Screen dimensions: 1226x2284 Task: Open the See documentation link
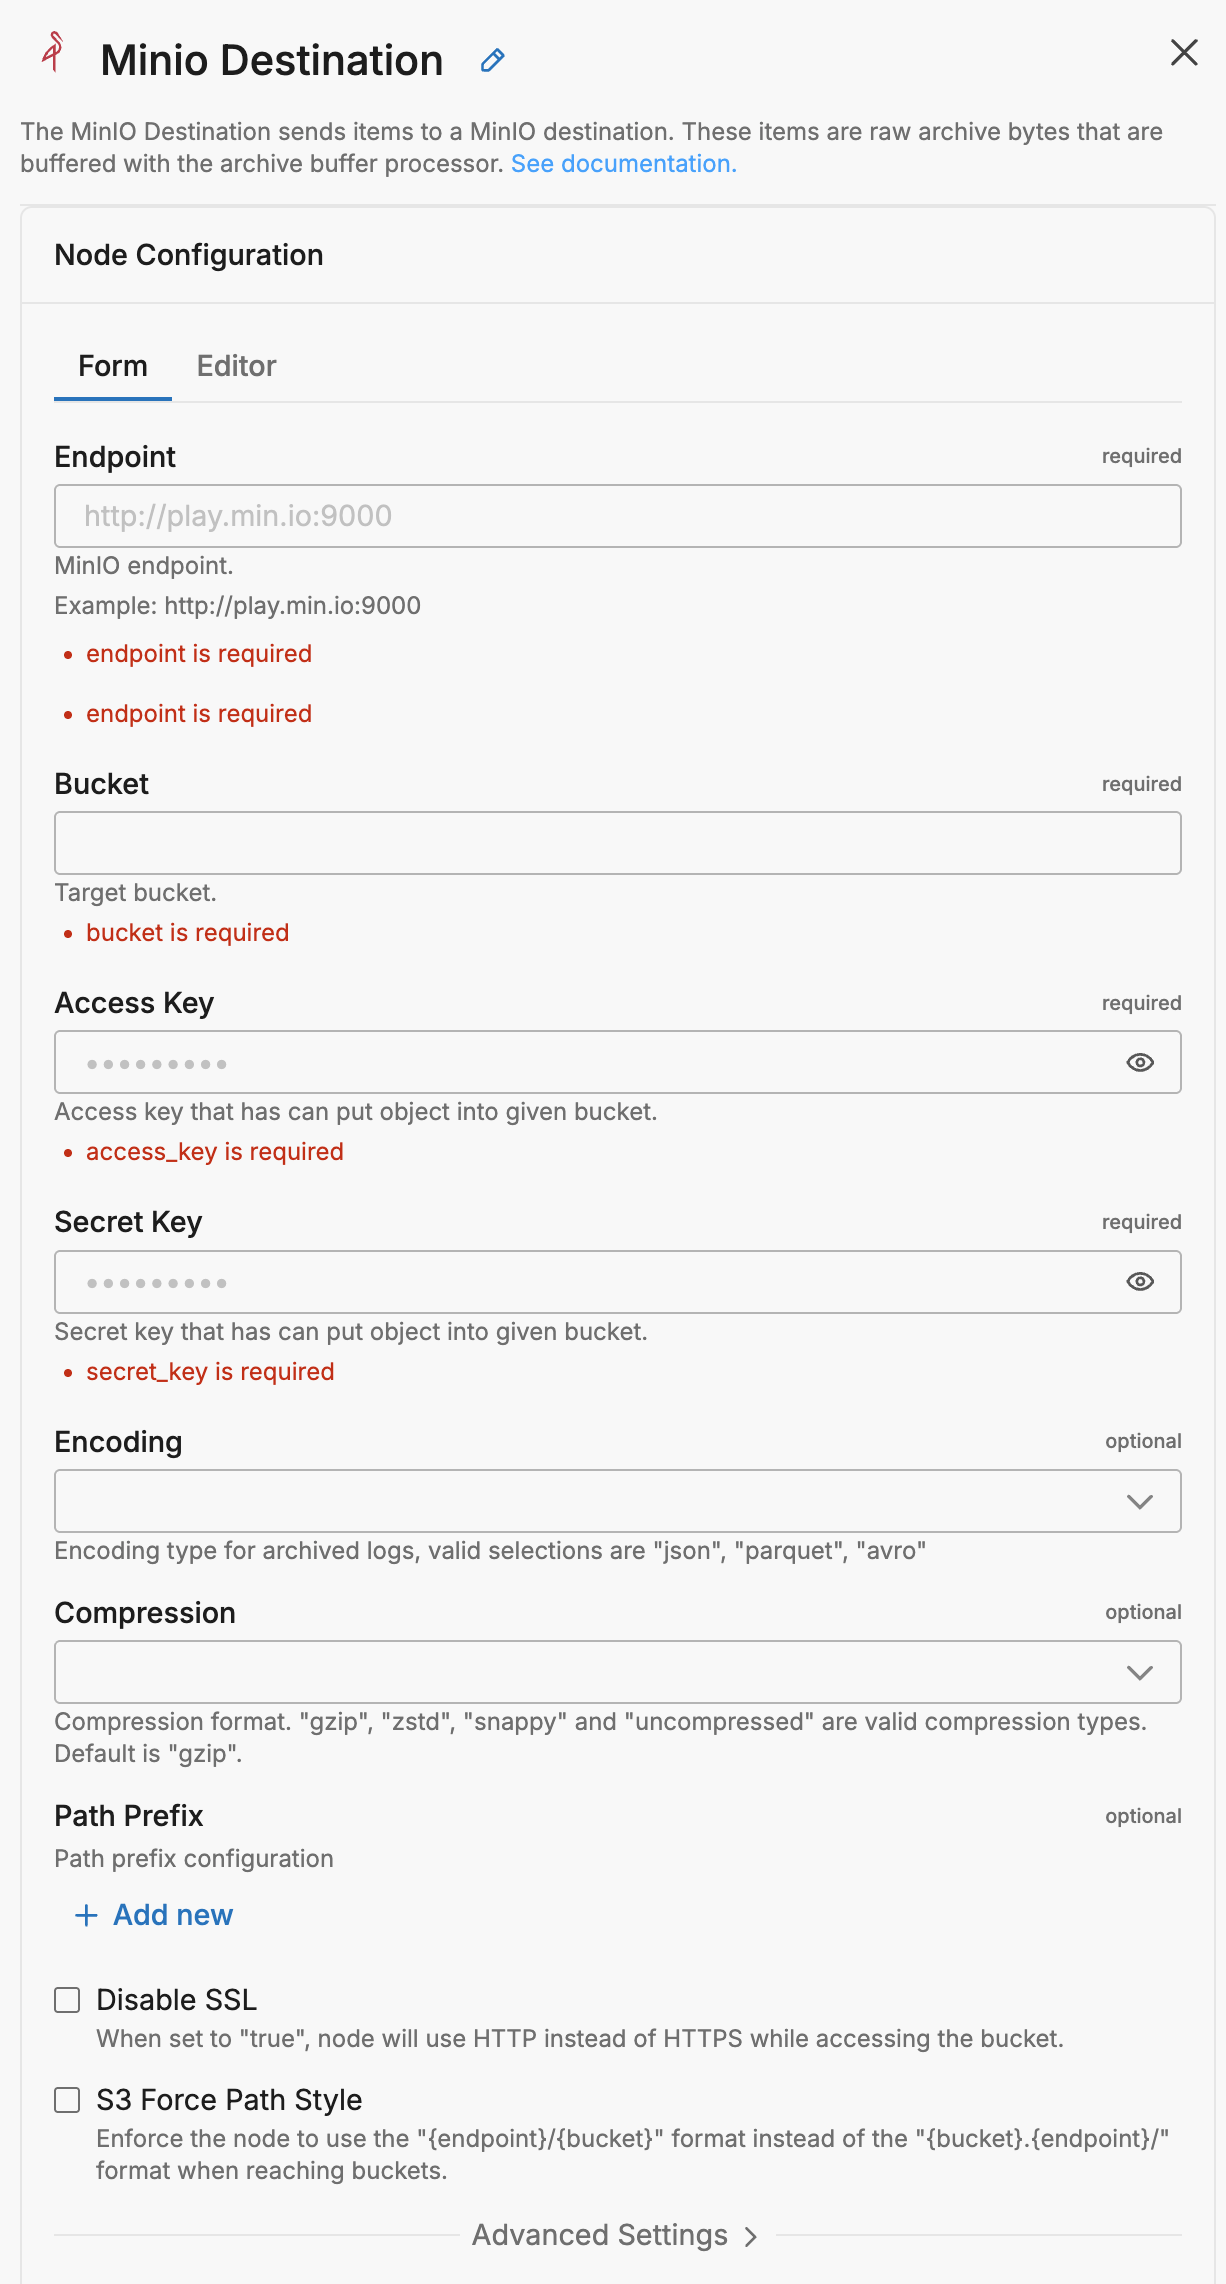[x=623, y=164]
